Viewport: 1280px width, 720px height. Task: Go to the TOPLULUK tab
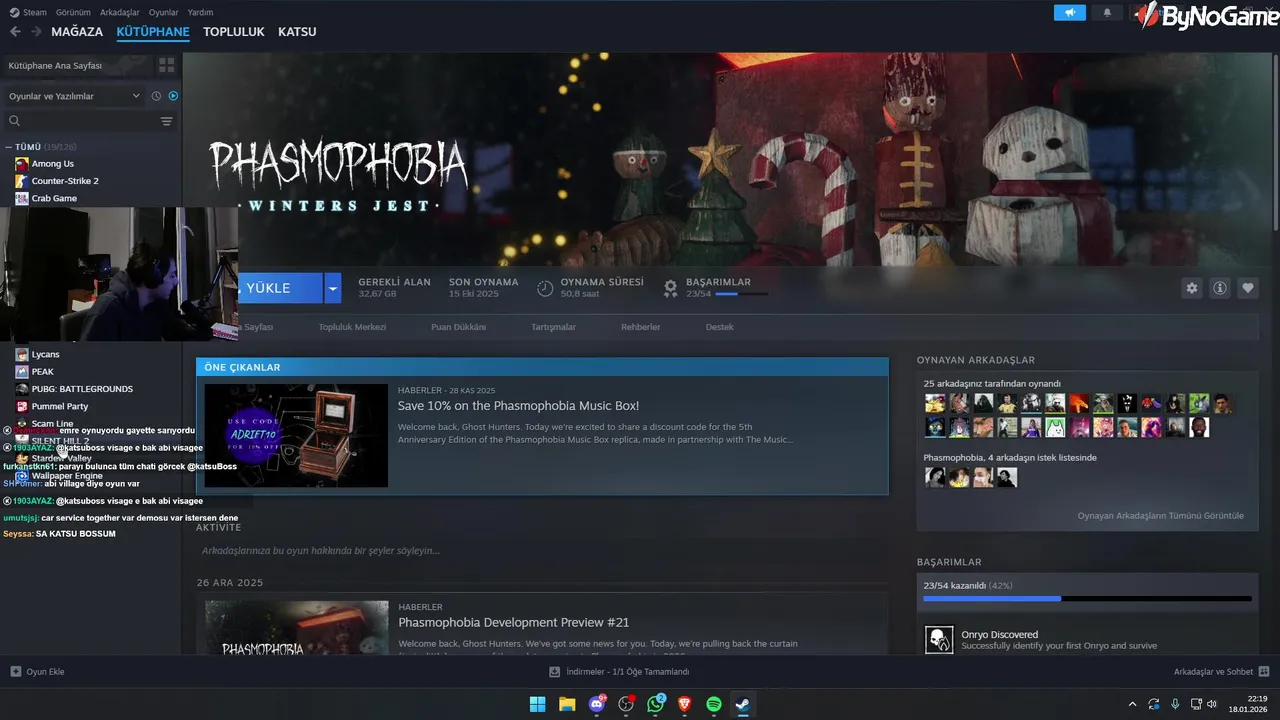click(x=234, y=32)
